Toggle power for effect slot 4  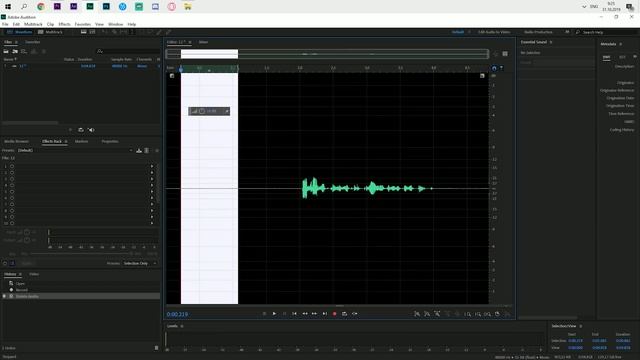pyautogui.click(x=12, y=185)
